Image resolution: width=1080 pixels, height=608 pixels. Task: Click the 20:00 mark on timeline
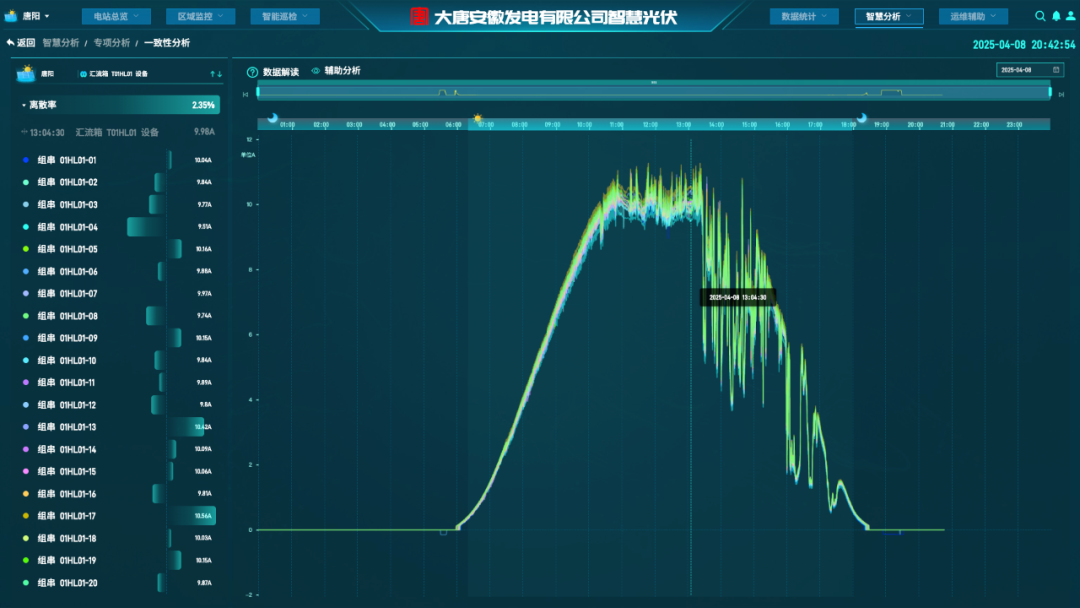tap(915, 125)
